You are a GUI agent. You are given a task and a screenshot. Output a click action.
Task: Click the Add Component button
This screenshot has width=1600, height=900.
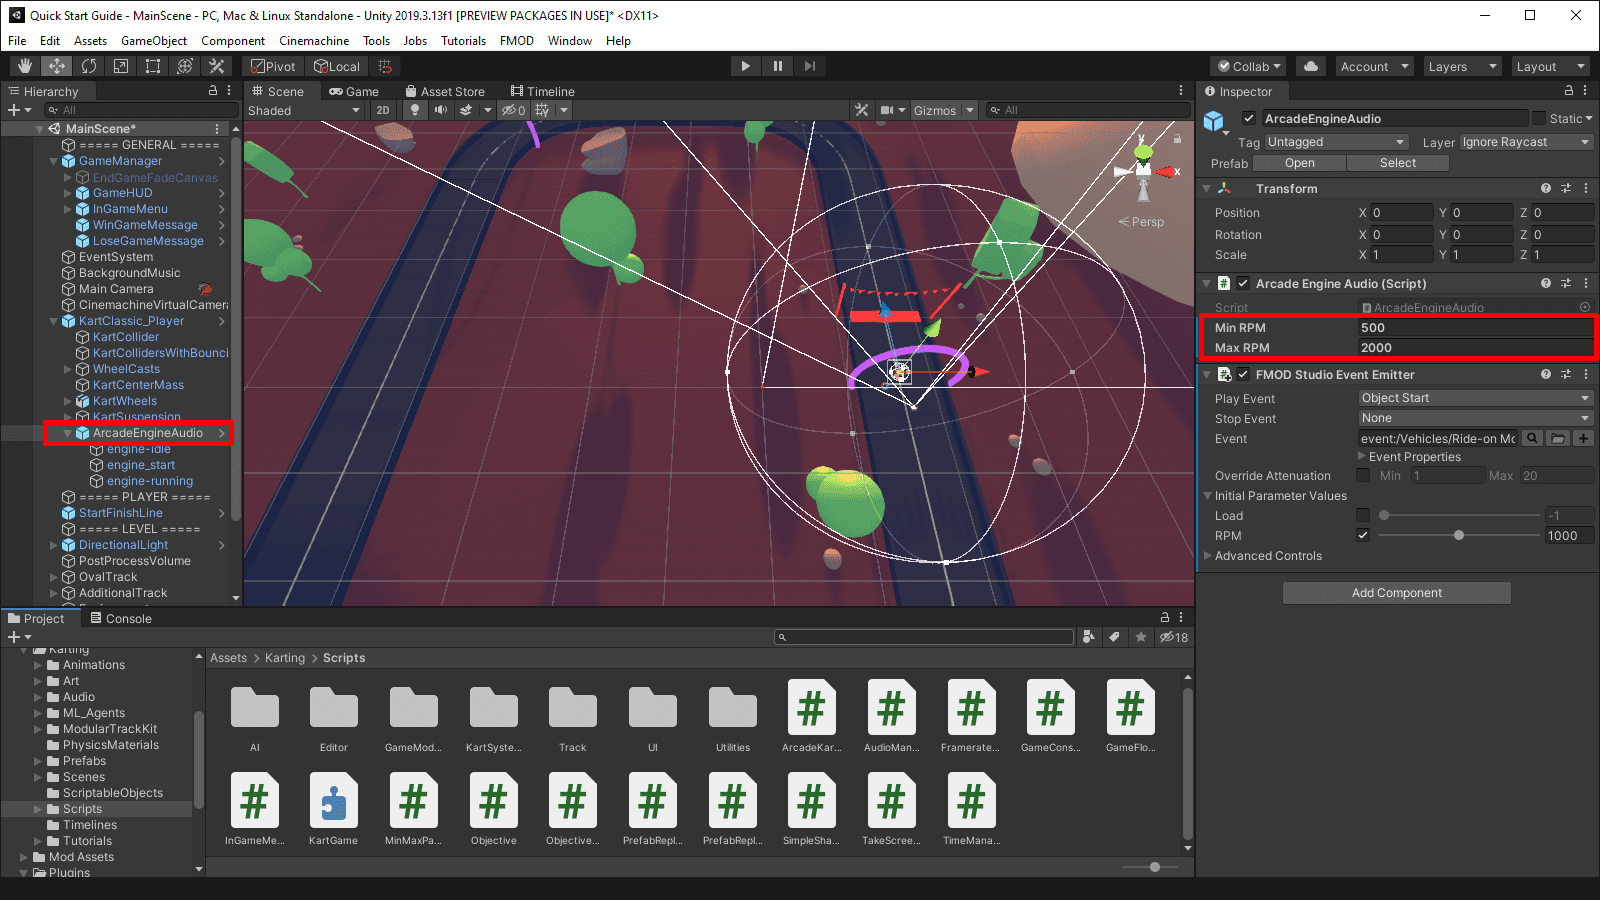[1396, 593]
